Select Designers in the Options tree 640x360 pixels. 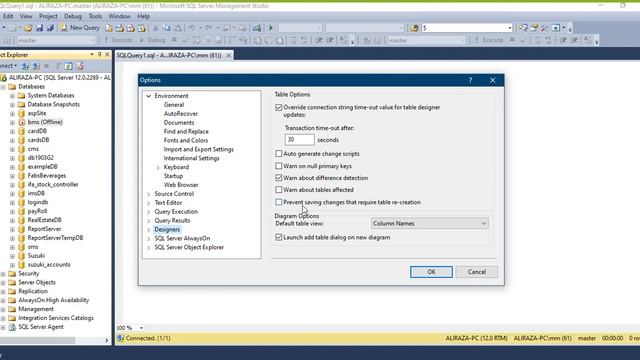pyautogui.click(x=167, y=229)
